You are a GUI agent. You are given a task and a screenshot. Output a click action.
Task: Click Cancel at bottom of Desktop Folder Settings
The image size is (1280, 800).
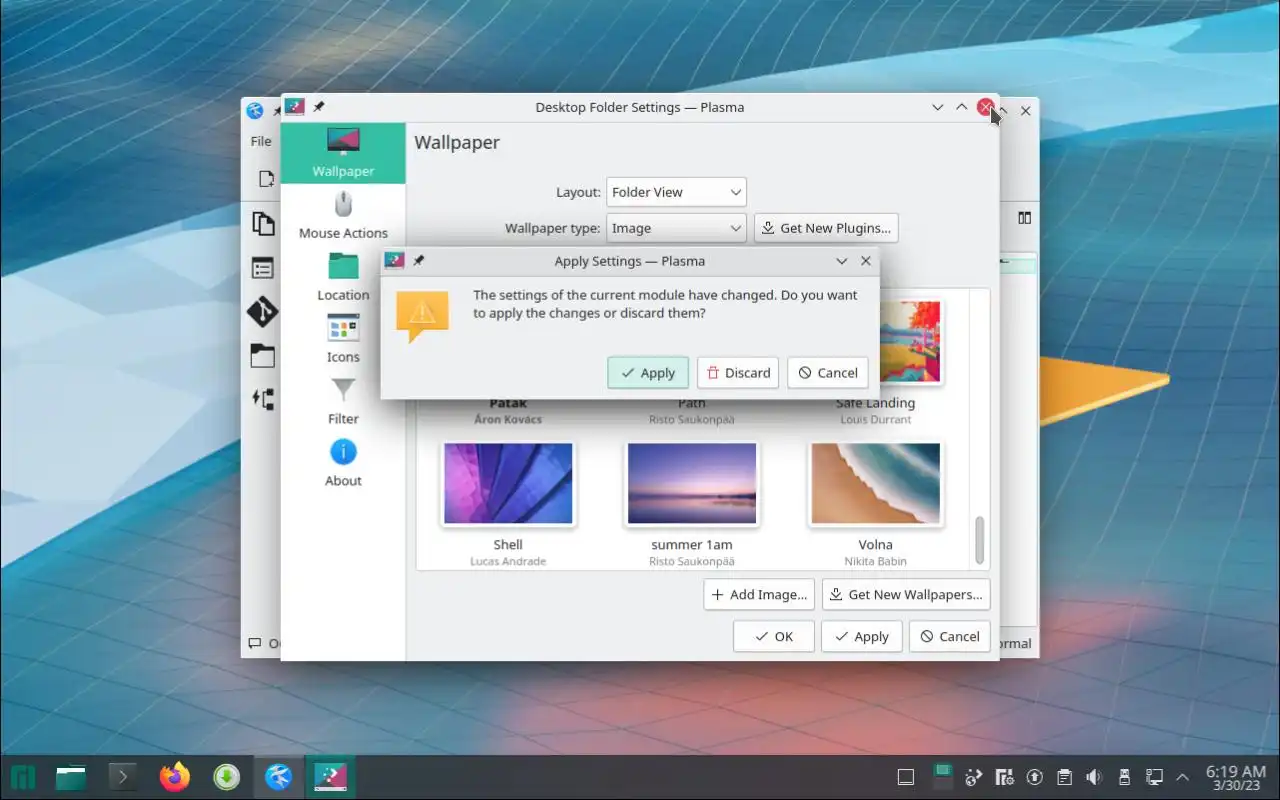pos(950,637)
